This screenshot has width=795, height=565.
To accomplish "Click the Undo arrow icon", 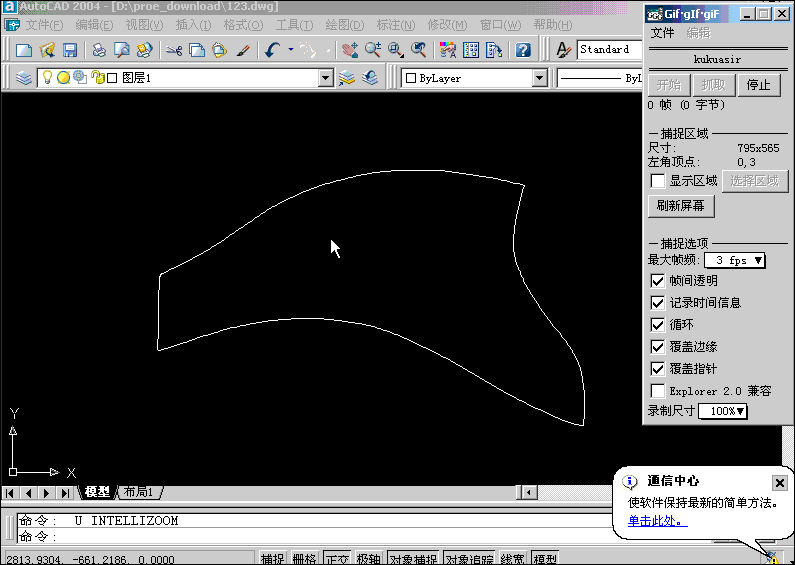I will point(273,50).
